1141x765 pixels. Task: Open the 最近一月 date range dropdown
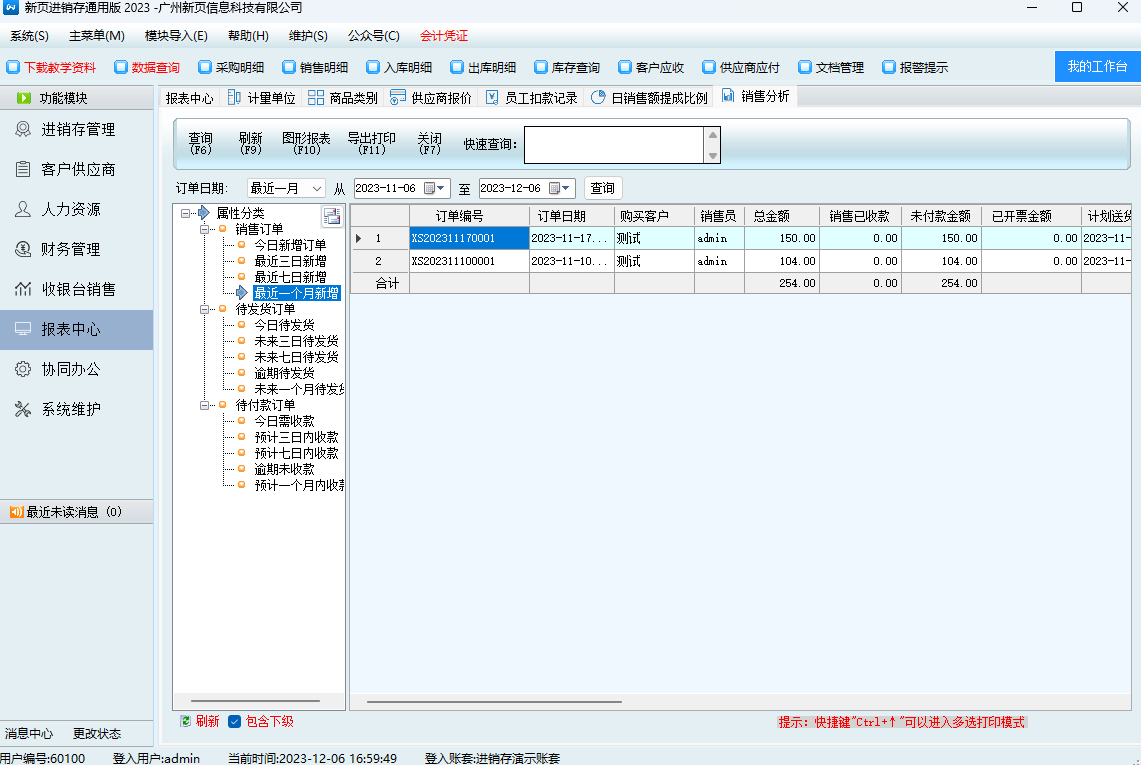[x=317, y=189]
